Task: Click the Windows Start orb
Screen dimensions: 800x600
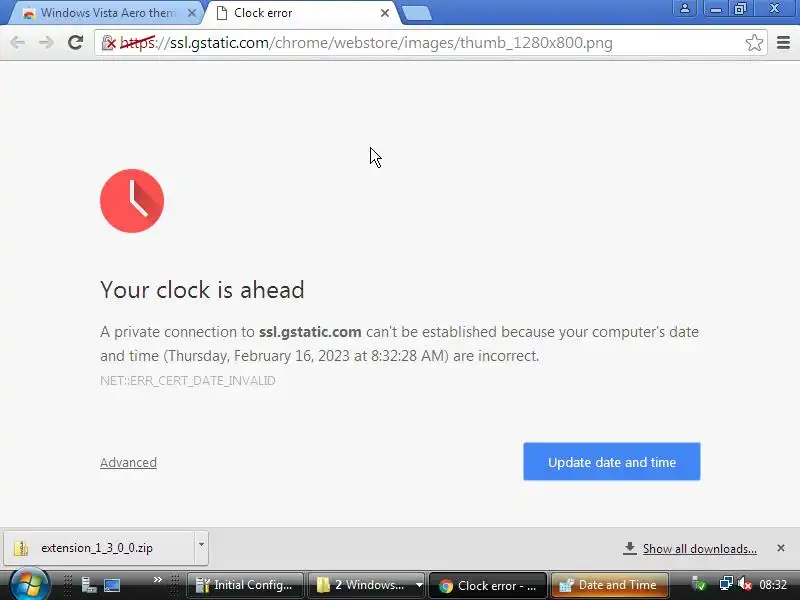Action: [x=29, y=584]
